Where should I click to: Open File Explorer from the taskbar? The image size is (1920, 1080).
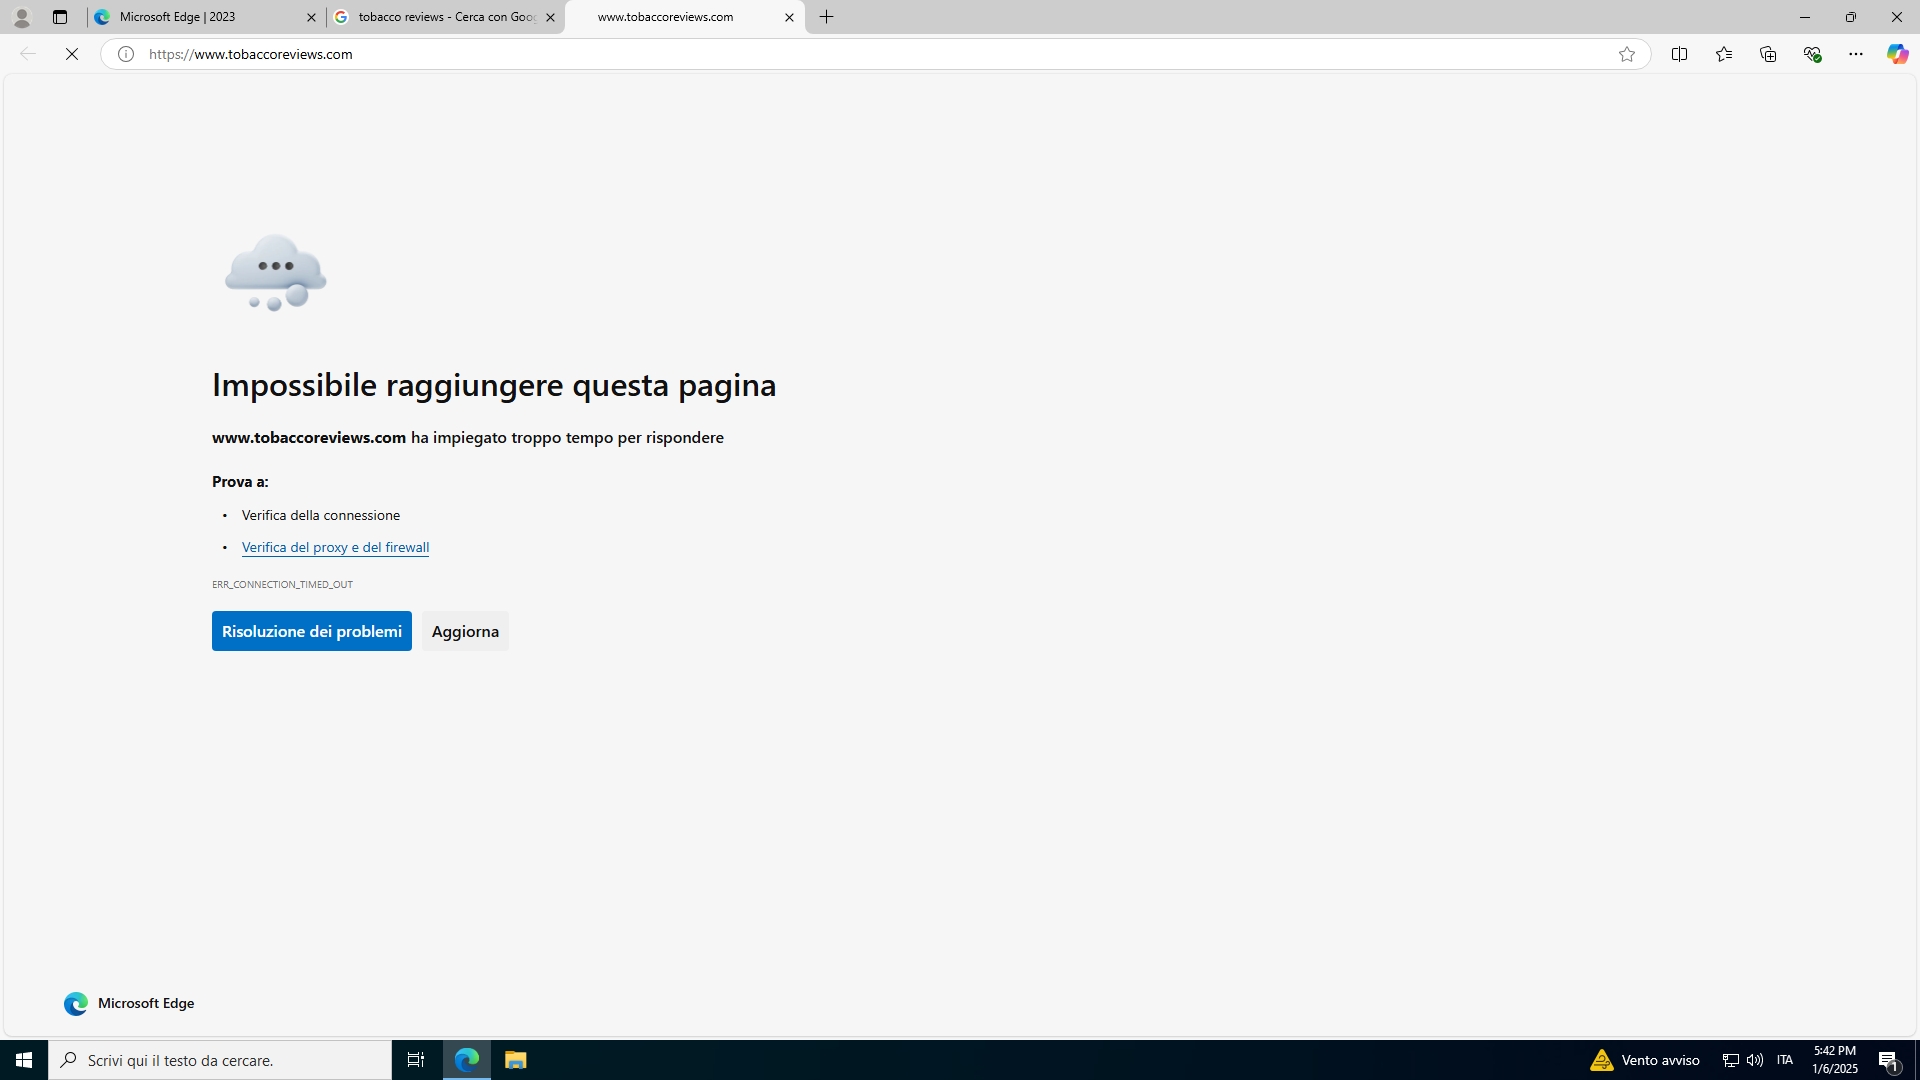pyautogui.click(x=515, y=1060)
